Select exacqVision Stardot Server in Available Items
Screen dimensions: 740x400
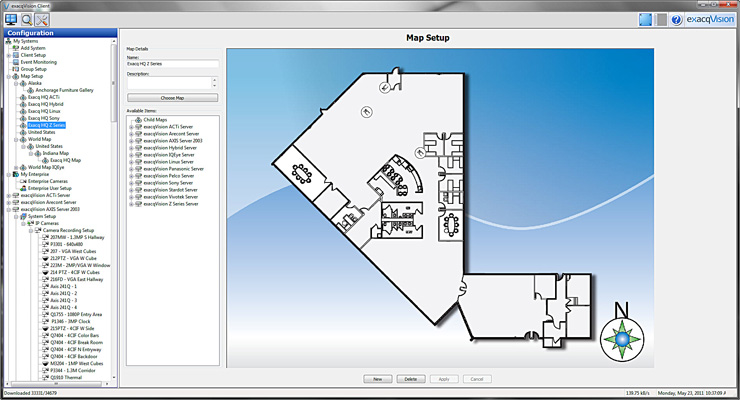pos(170,190)
